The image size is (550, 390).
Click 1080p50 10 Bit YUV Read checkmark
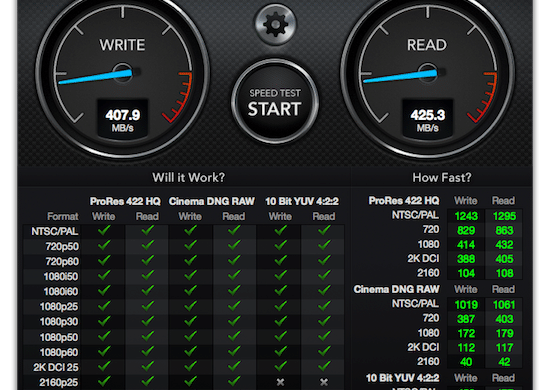(x=324, y=337)
